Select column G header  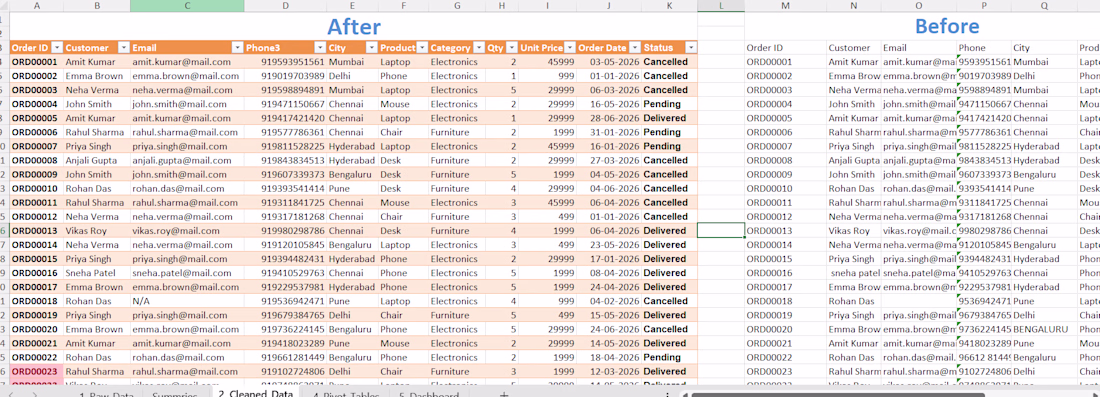pos(458,6)
